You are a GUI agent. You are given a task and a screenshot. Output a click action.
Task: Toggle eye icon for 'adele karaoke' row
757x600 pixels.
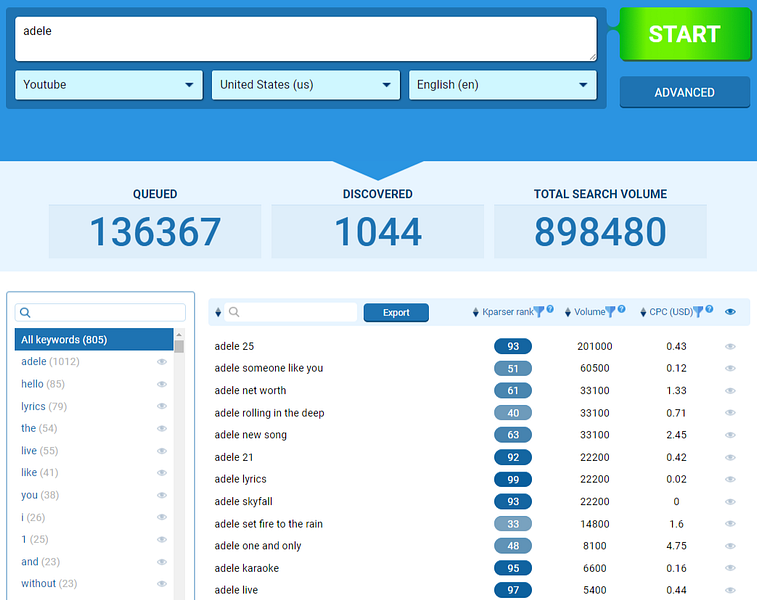(730, 568)
